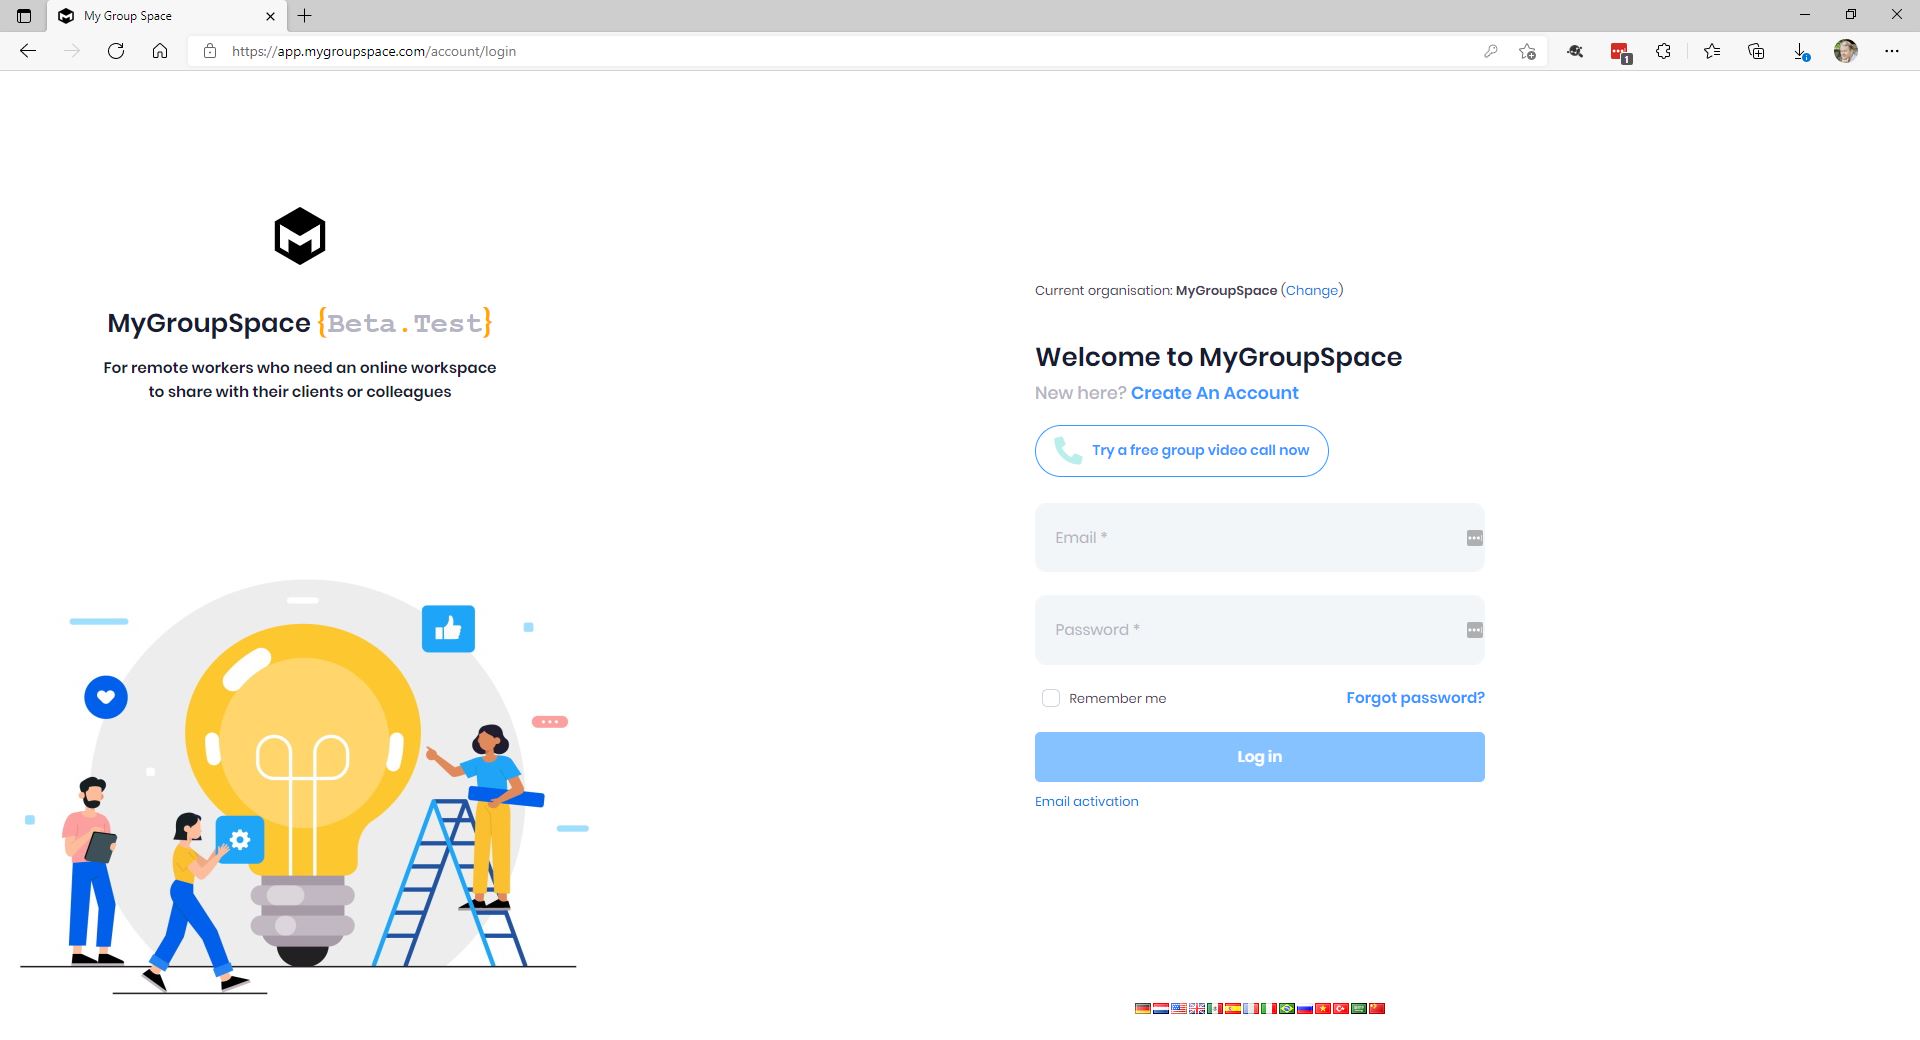1920x1040 pixels.
Task: Select the Italian flag language
Action: (x=1269, y=1008)
